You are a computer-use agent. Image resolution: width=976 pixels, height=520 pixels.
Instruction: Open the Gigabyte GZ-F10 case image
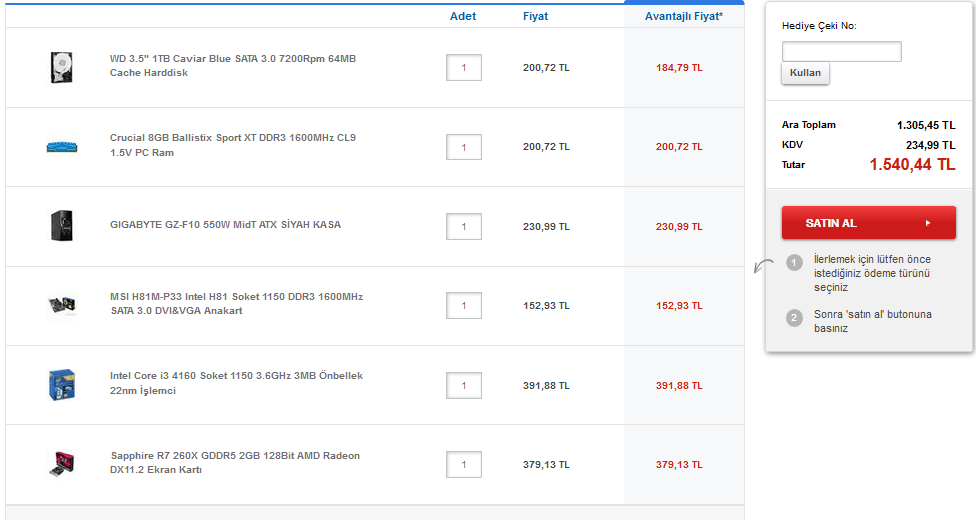(x=62, y=226)
